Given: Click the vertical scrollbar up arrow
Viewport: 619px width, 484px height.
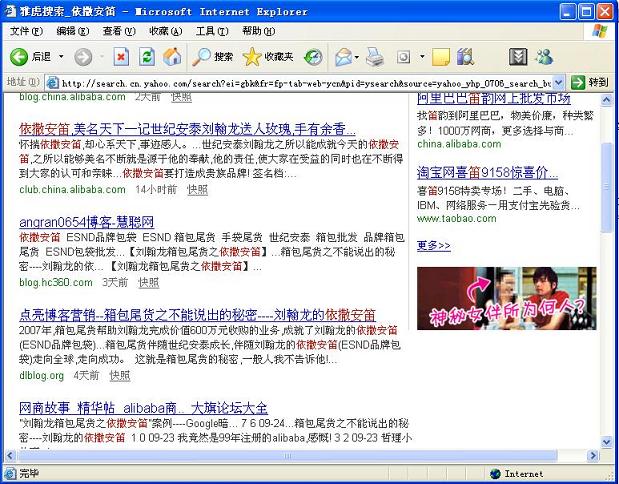Looking at the screenshot, I should click(x=606, y=100).
